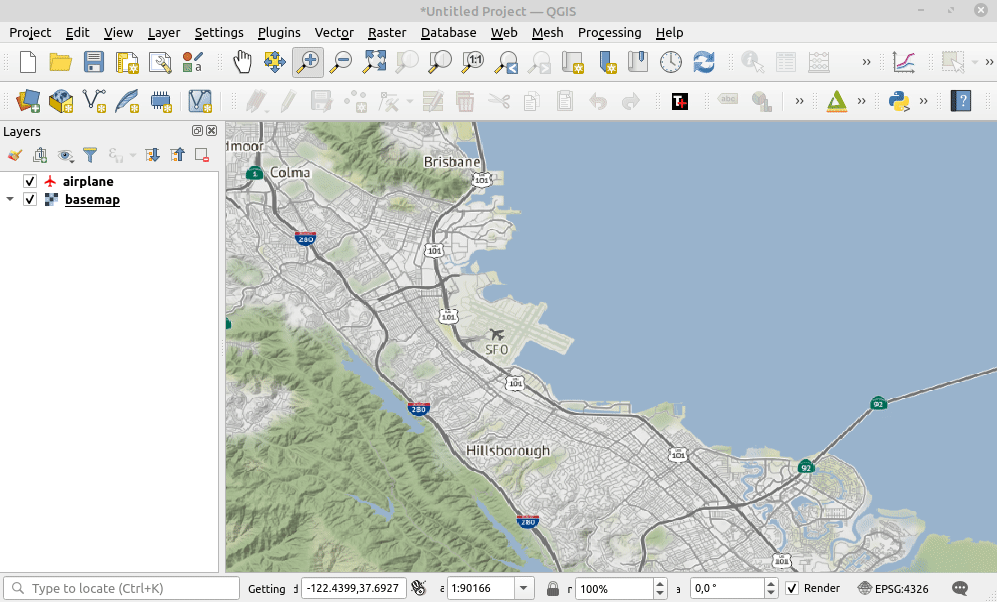Click the red T text annotation icon
The height and width of the screenshot is (602, 997).
click(680, 101)
